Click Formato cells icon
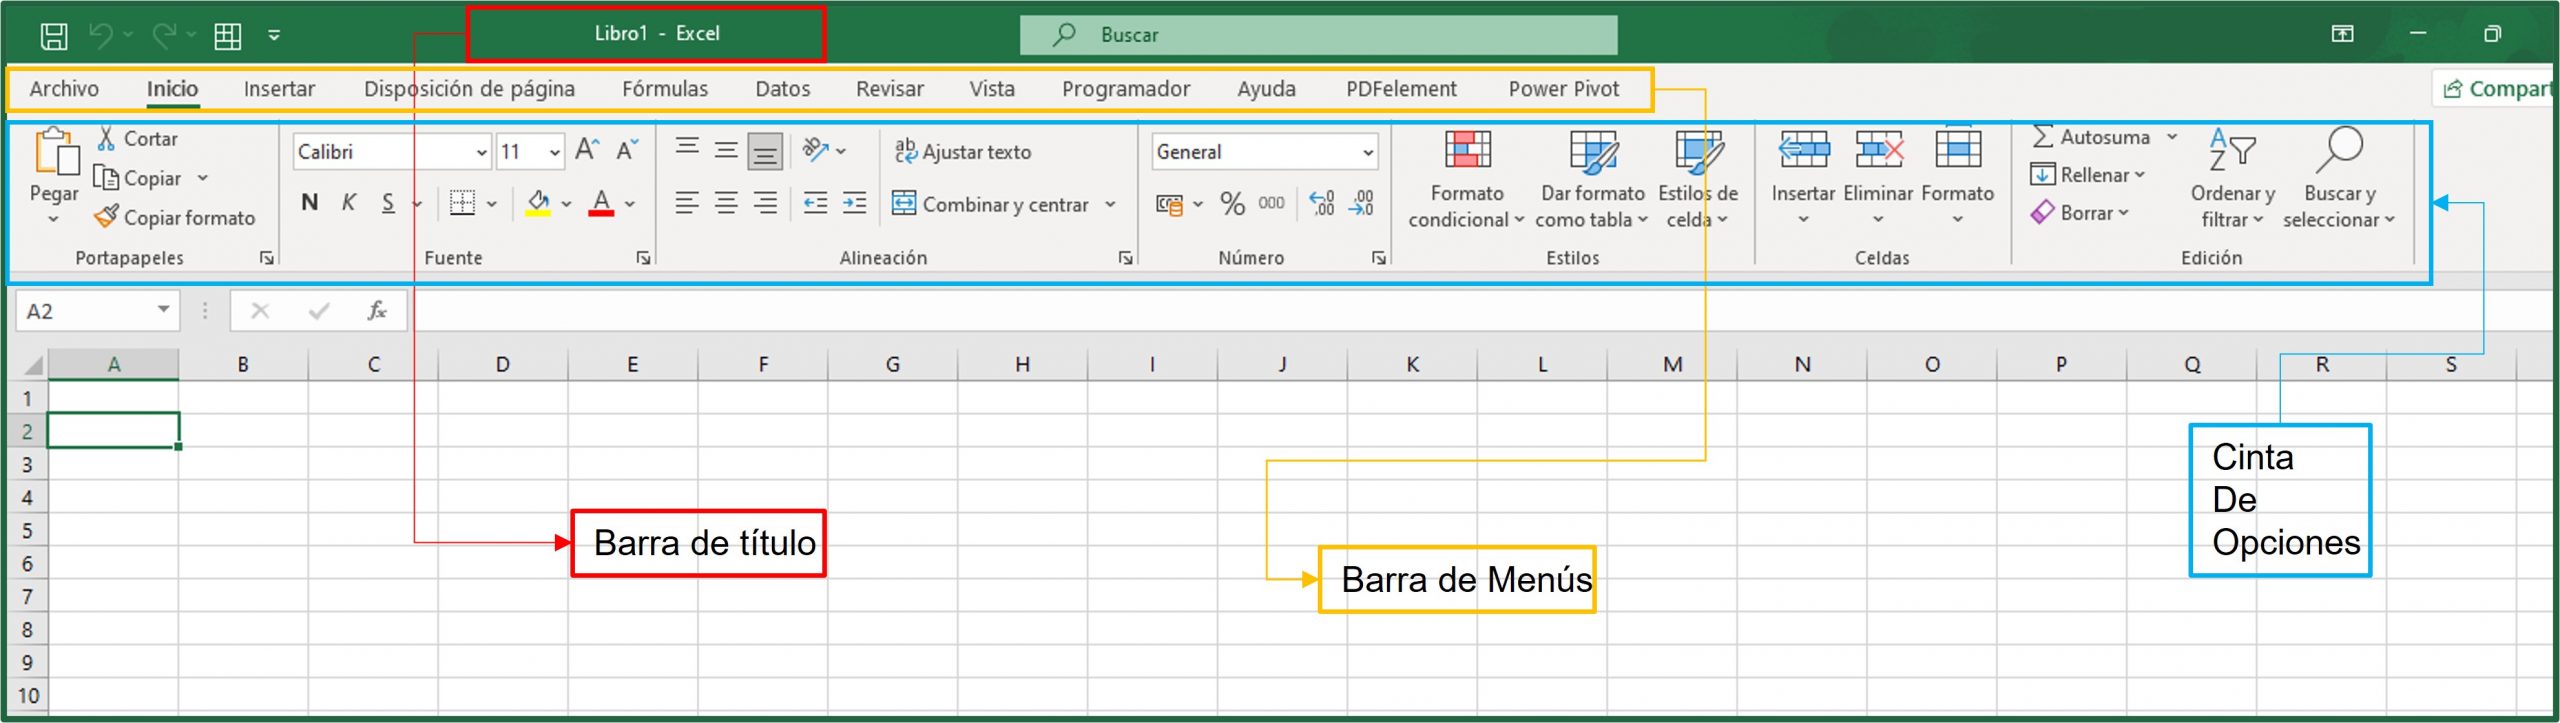This screenshot has width=2560, height=723. click(1958, 150)
